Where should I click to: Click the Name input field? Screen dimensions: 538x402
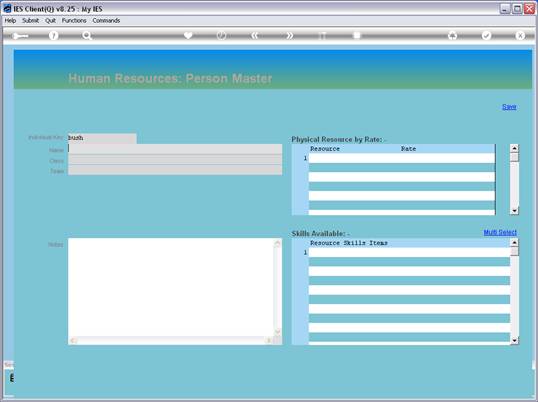[x=175, y=149]
